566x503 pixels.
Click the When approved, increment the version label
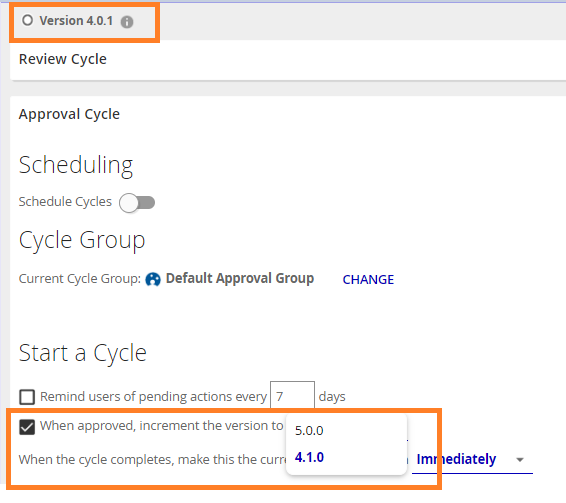pos(161,426)
